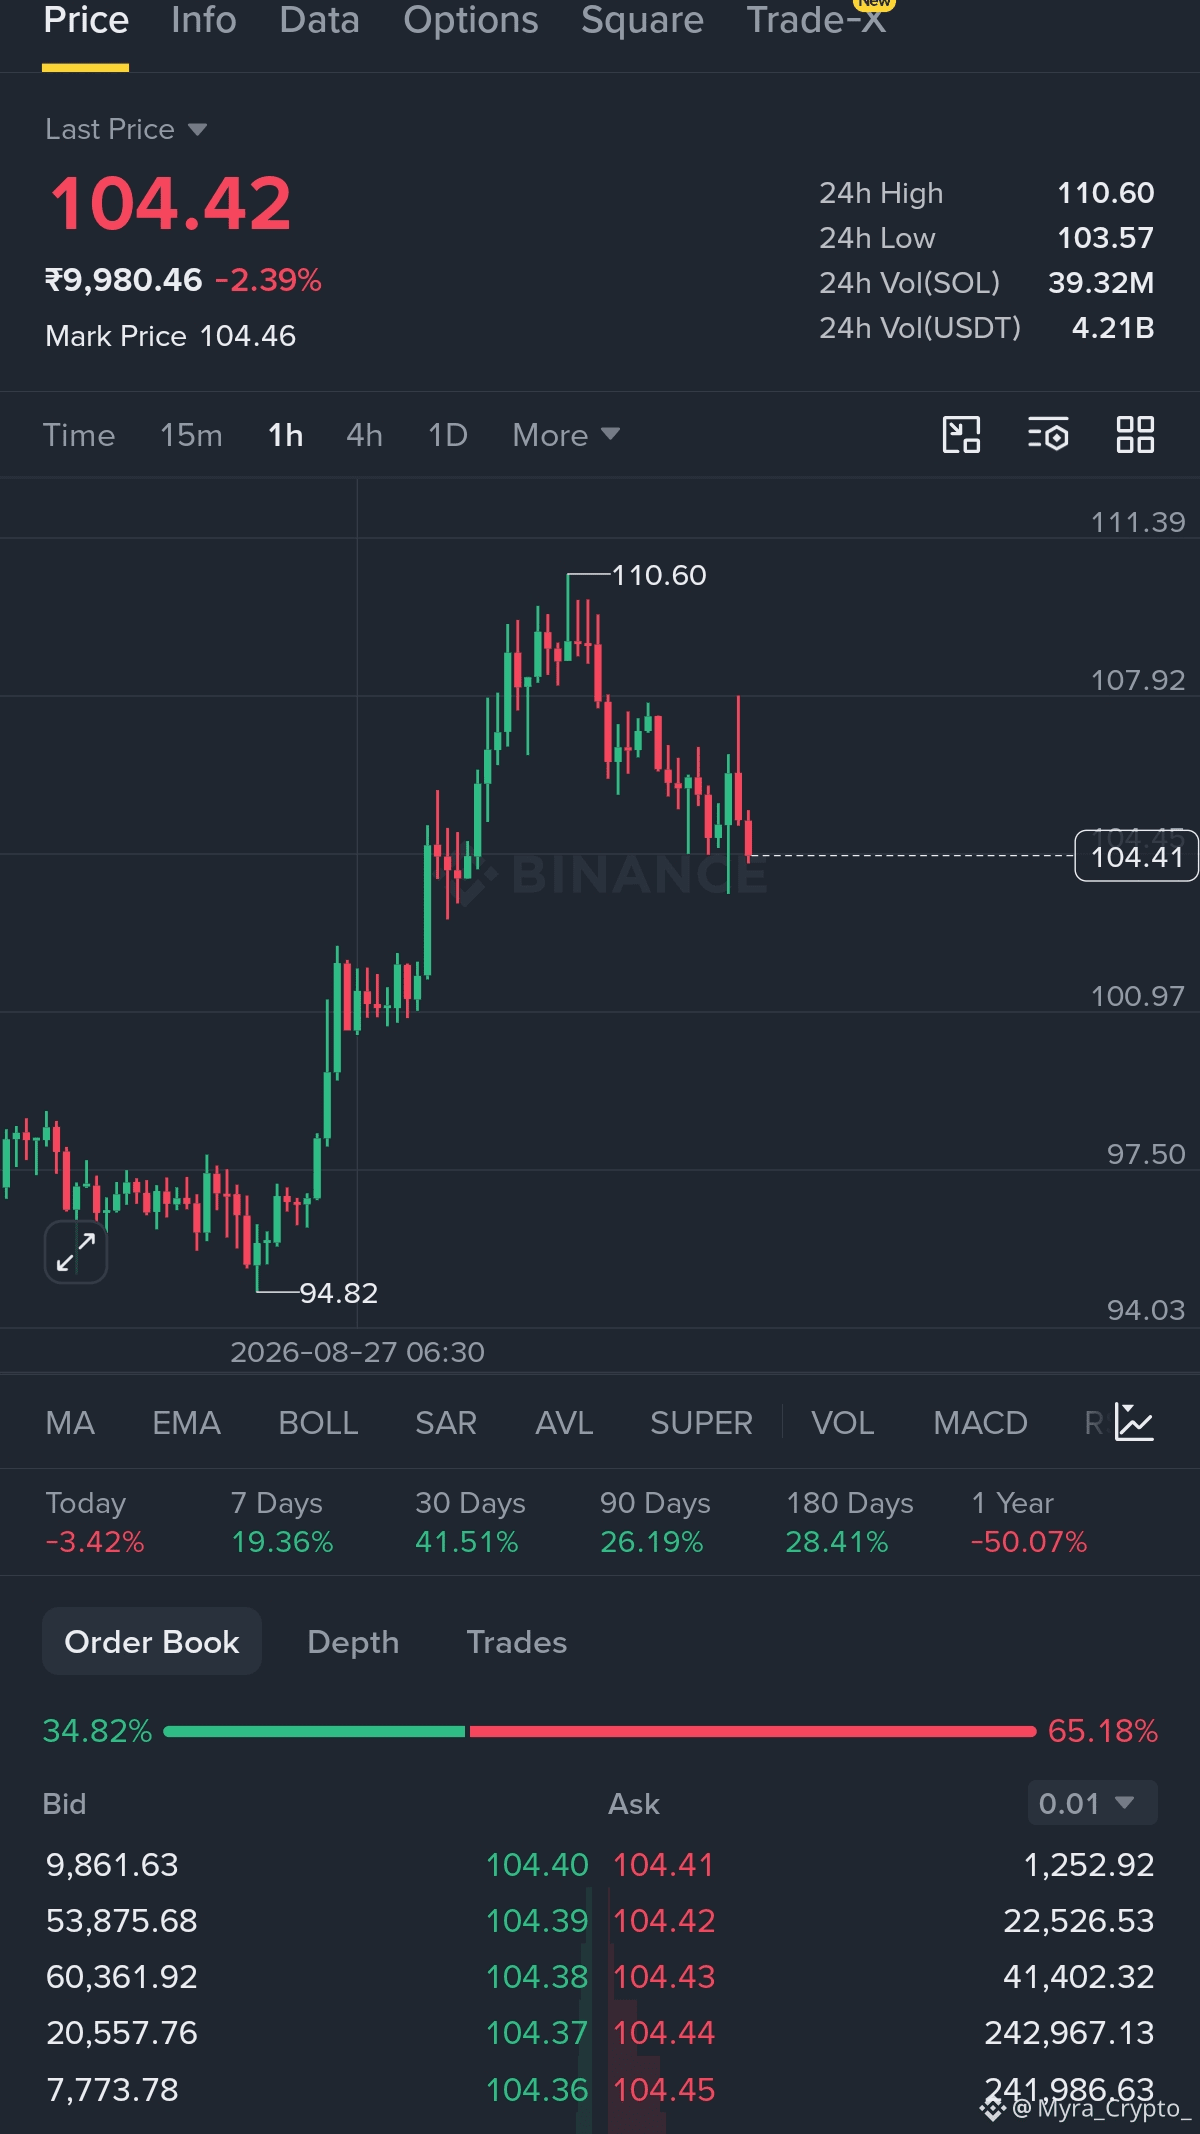Select bid price 104.39

click(x=537, y=1921)
